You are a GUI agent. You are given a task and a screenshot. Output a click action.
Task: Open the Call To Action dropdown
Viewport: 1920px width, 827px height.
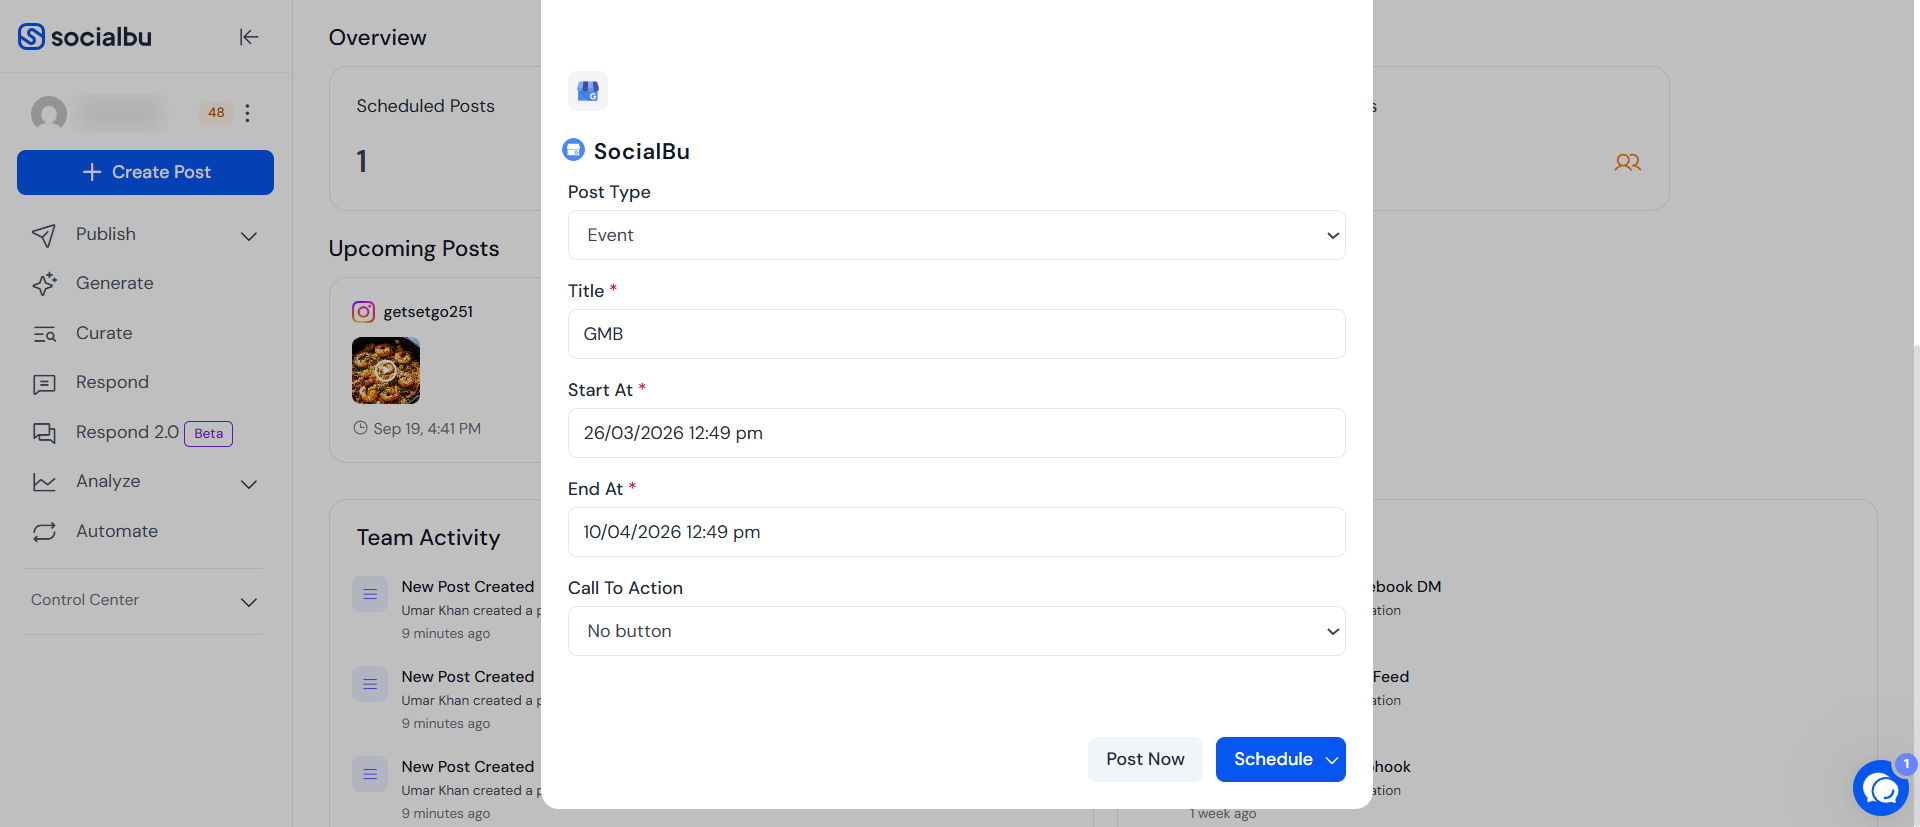[x=956, y=631]
